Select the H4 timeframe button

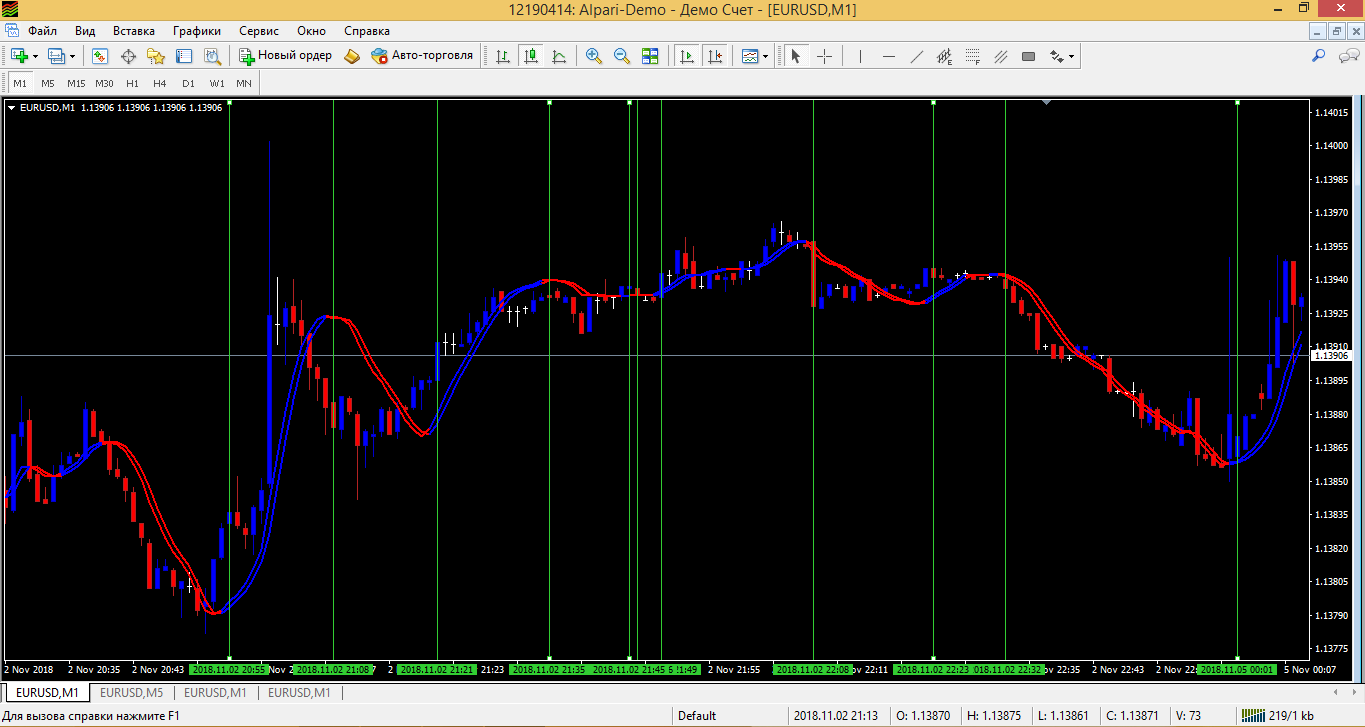(x=160, y=83)
